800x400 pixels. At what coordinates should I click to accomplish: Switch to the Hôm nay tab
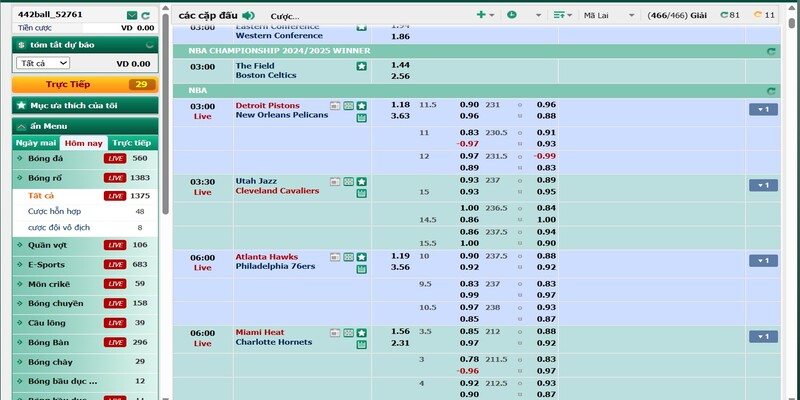[x=84, y=143]
